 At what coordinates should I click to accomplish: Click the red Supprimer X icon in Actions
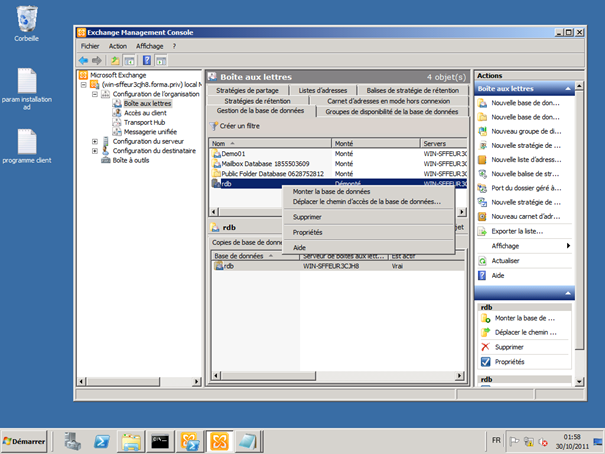[485, 347]
